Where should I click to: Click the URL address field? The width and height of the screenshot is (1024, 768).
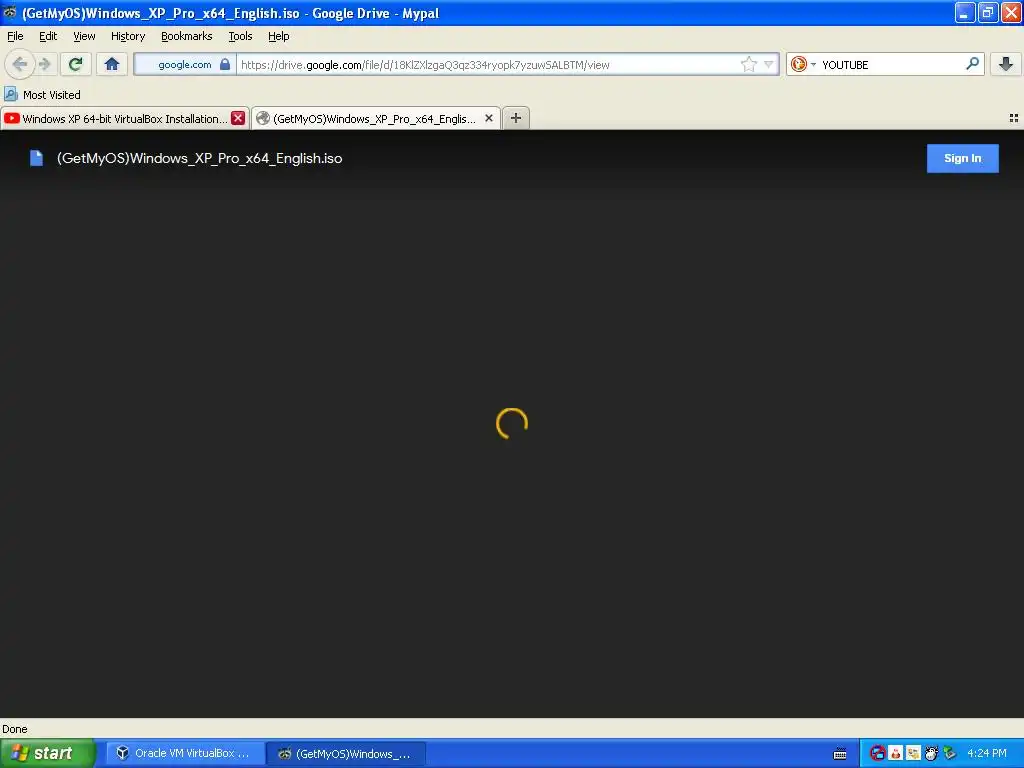pyautogui.click(x=490, y=64)
